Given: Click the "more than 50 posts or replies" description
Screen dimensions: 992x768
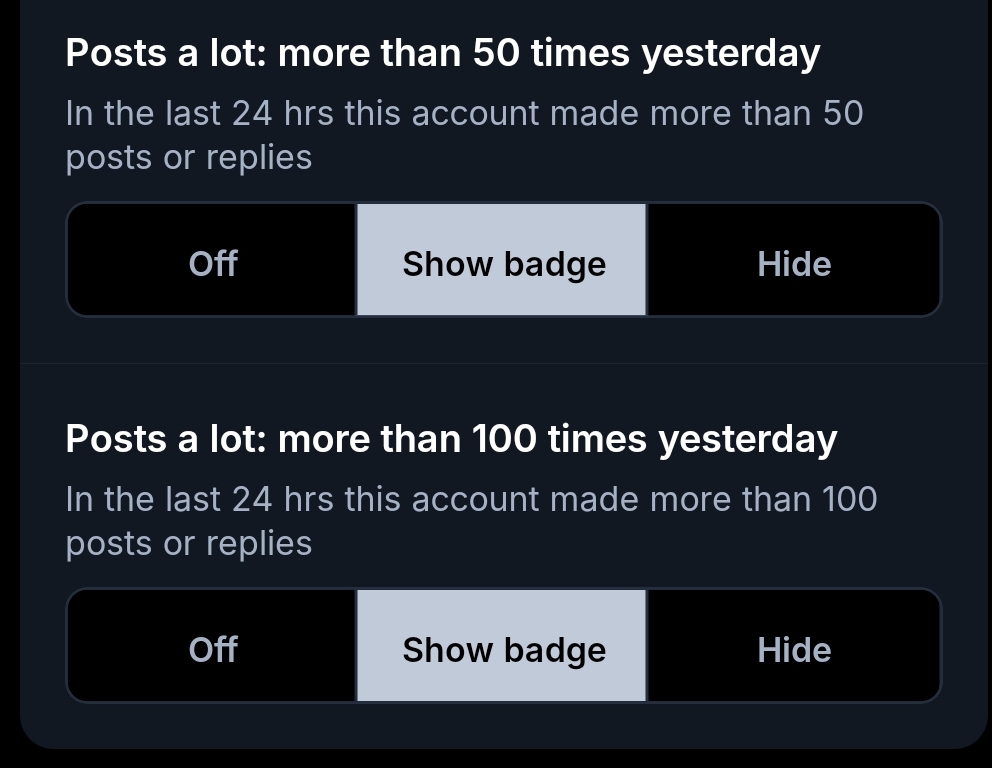Looking at the screenshot, I should coord(464,135).
